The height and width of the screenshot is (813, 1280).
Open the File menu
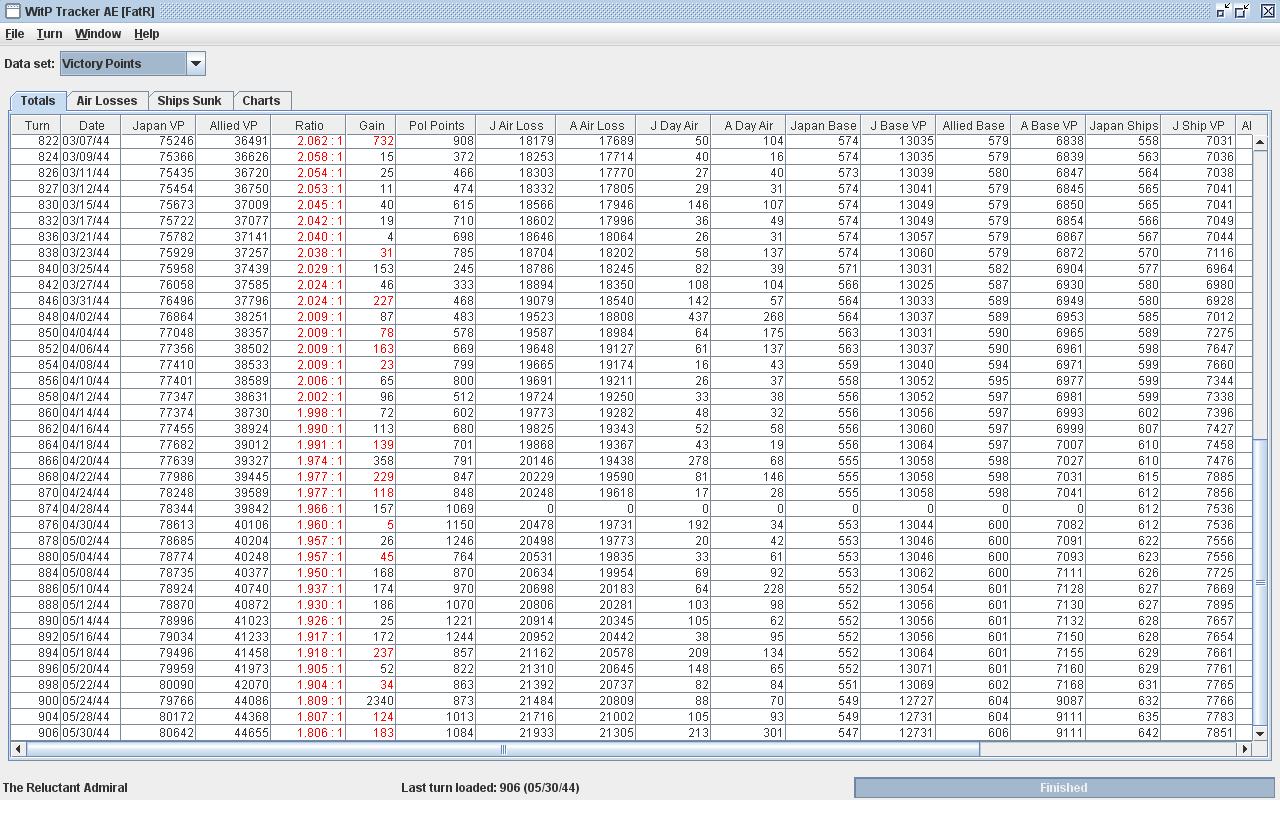(14, 34)
